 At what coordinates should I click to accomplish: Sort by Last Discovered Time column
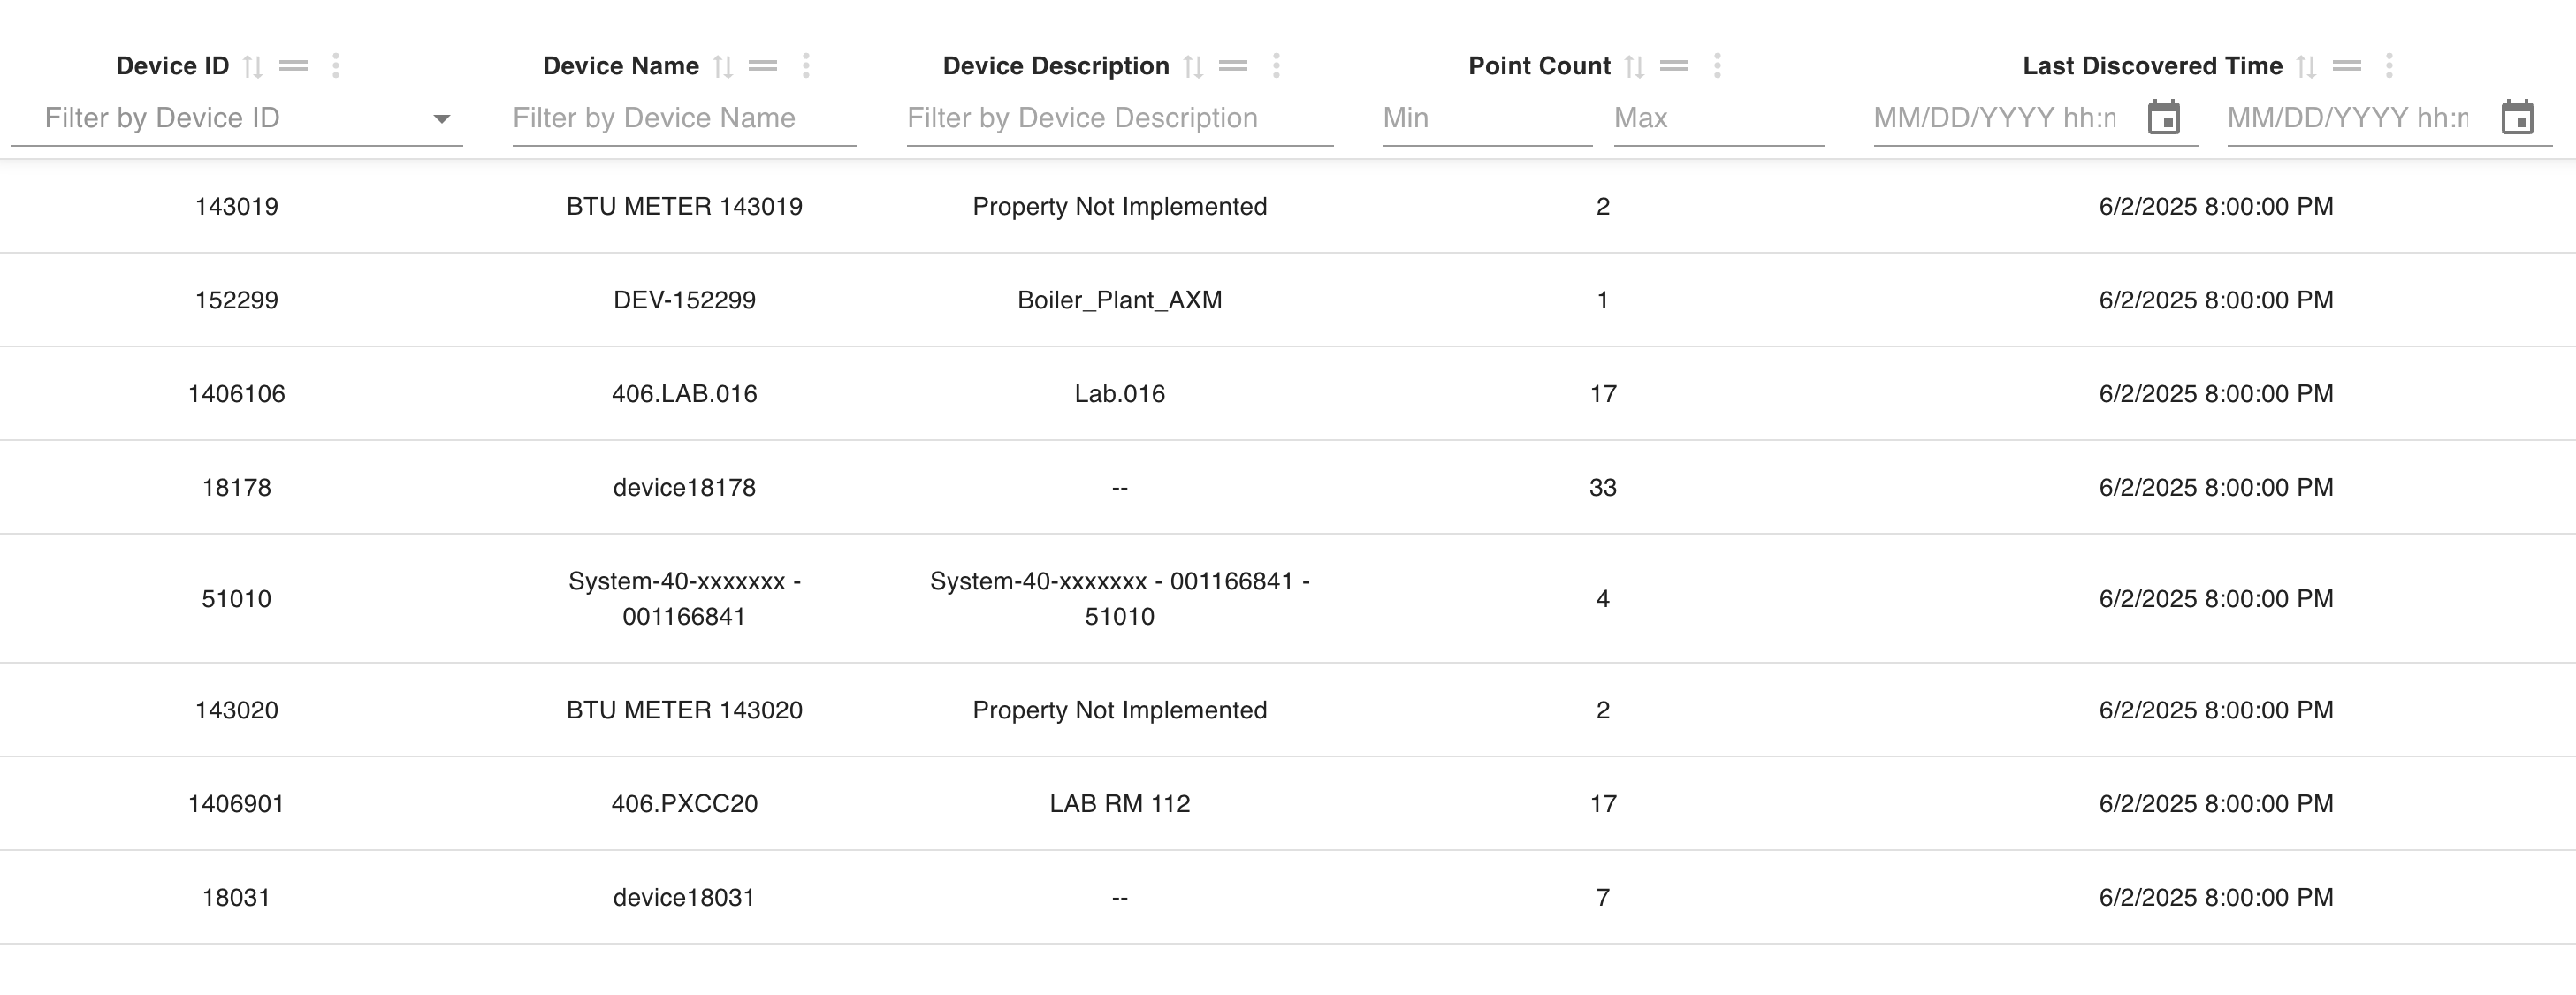[x=2306, y=66]
